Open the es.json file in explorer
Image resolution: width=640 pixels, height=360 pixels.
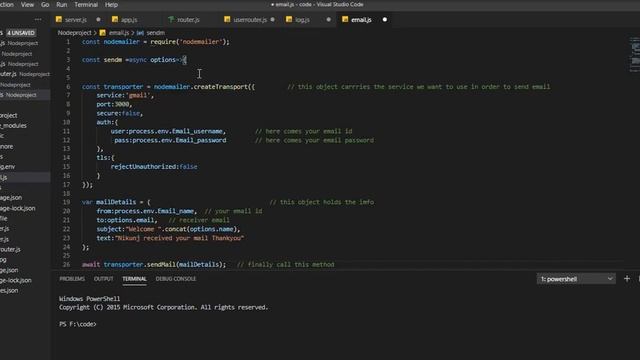[9, 291]
